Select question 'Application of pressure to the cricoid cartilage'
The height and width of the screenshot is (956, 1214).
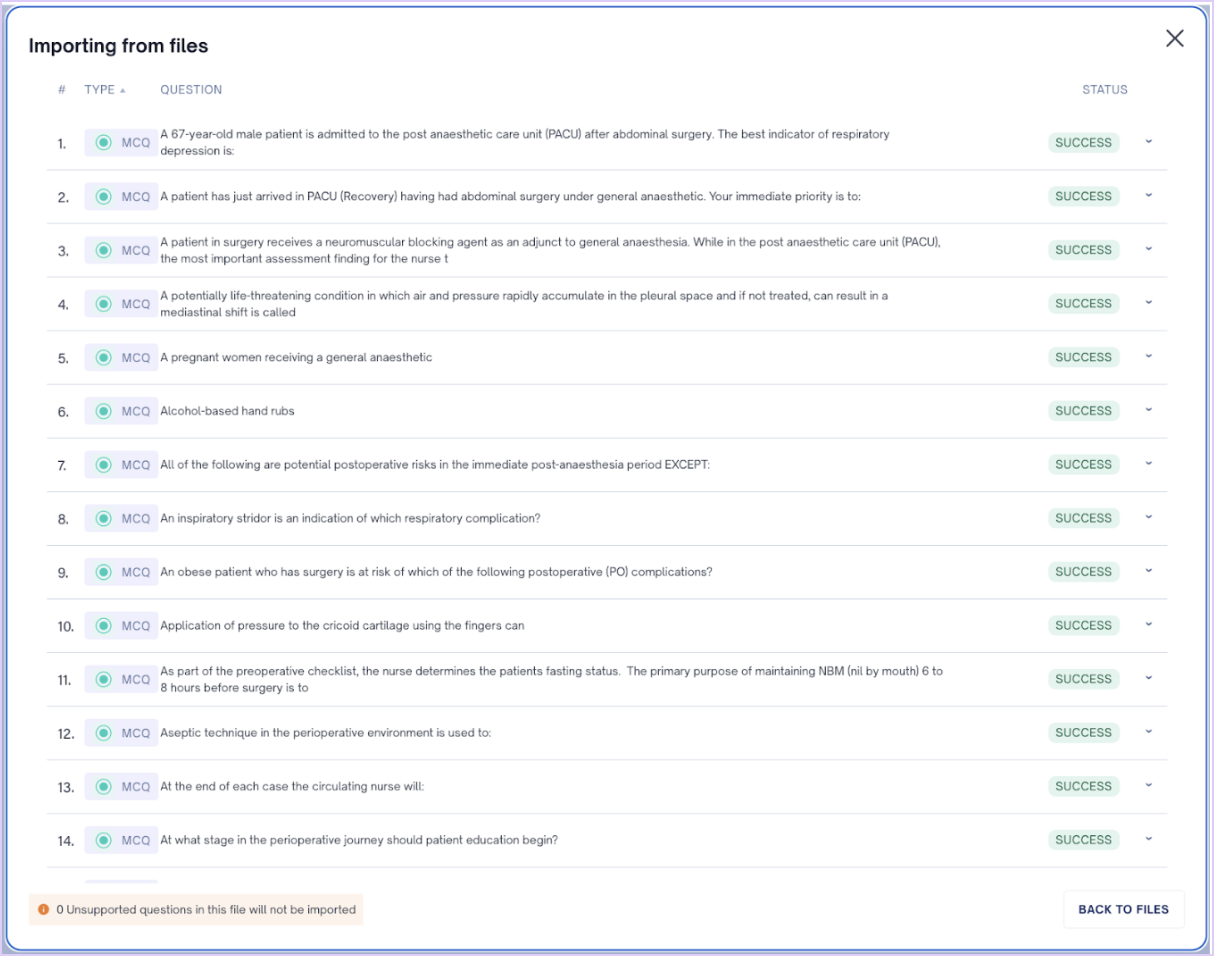point(342,626)
